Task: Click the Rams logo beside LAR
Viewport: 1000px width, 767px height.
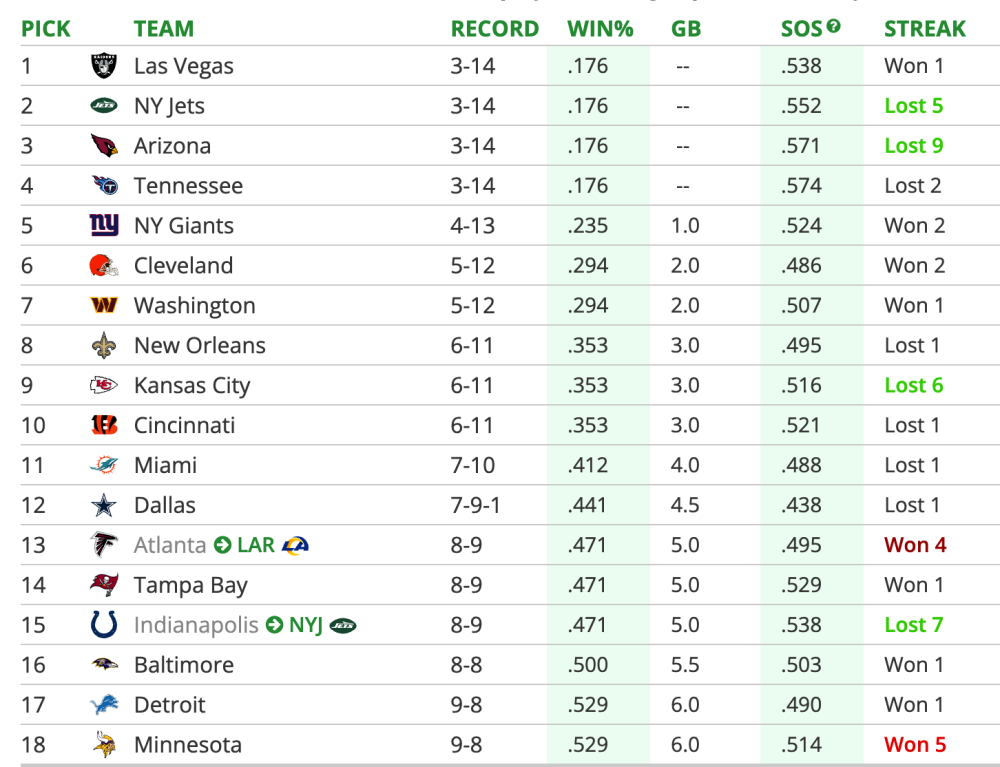Action: coord(295,546)
